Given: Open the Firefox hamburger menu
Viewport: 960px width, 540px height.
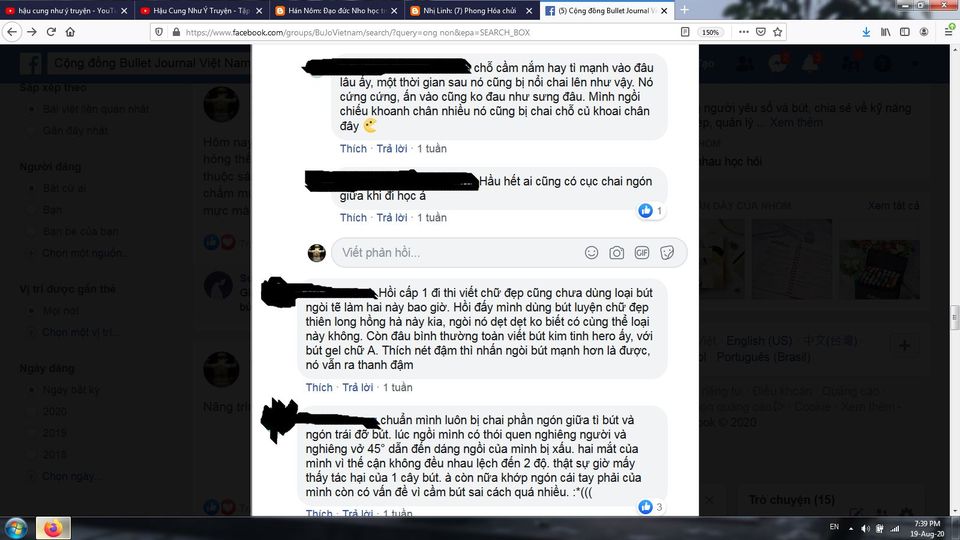Looking at the screenshot, I should coord(948,32).
